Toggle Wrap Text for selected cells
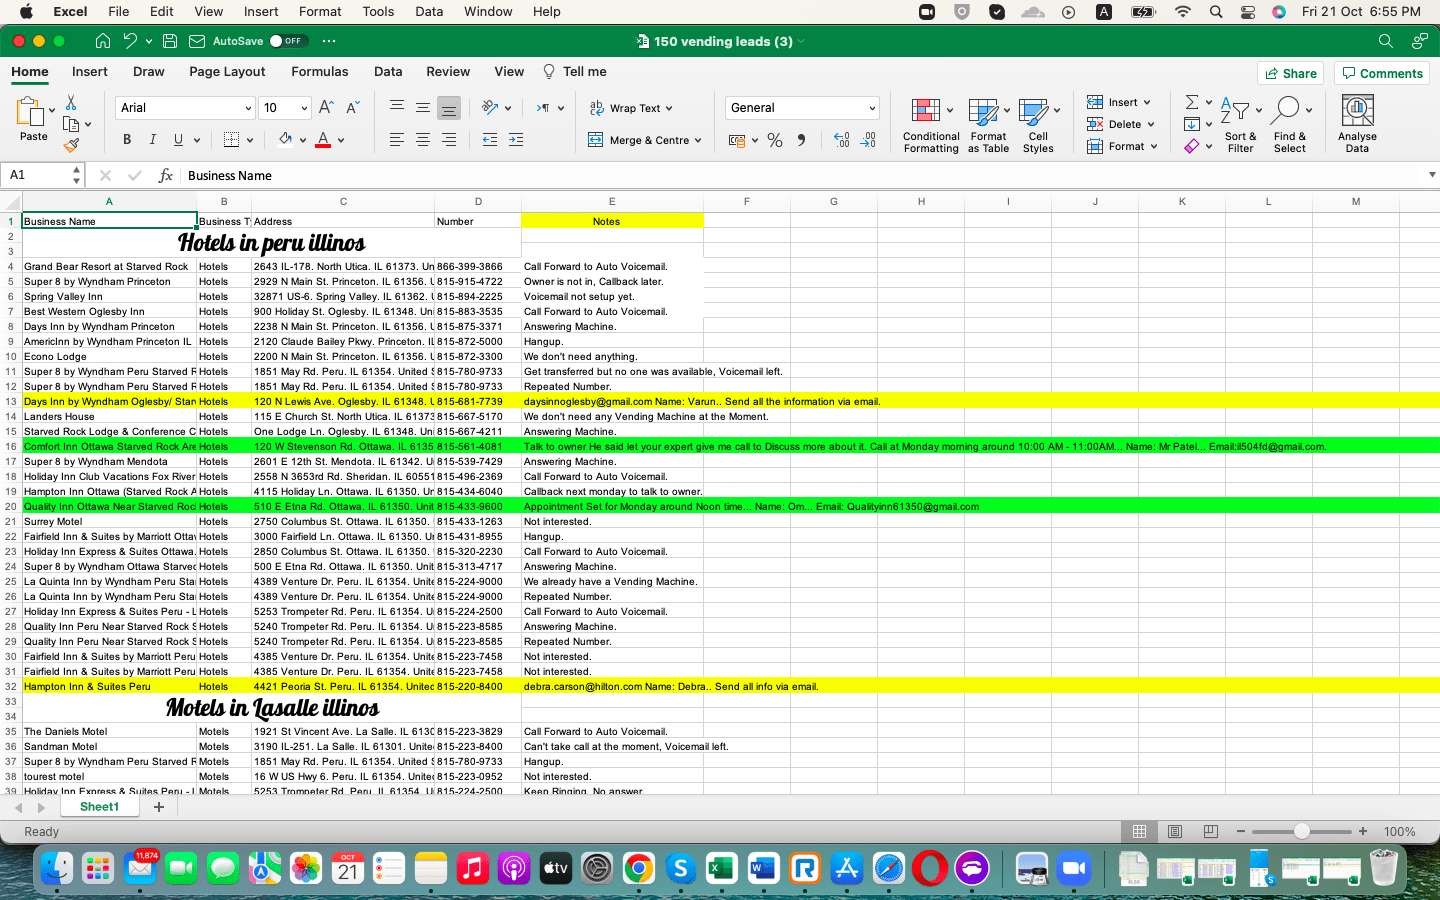1440x900 pixels. [631, 108]
